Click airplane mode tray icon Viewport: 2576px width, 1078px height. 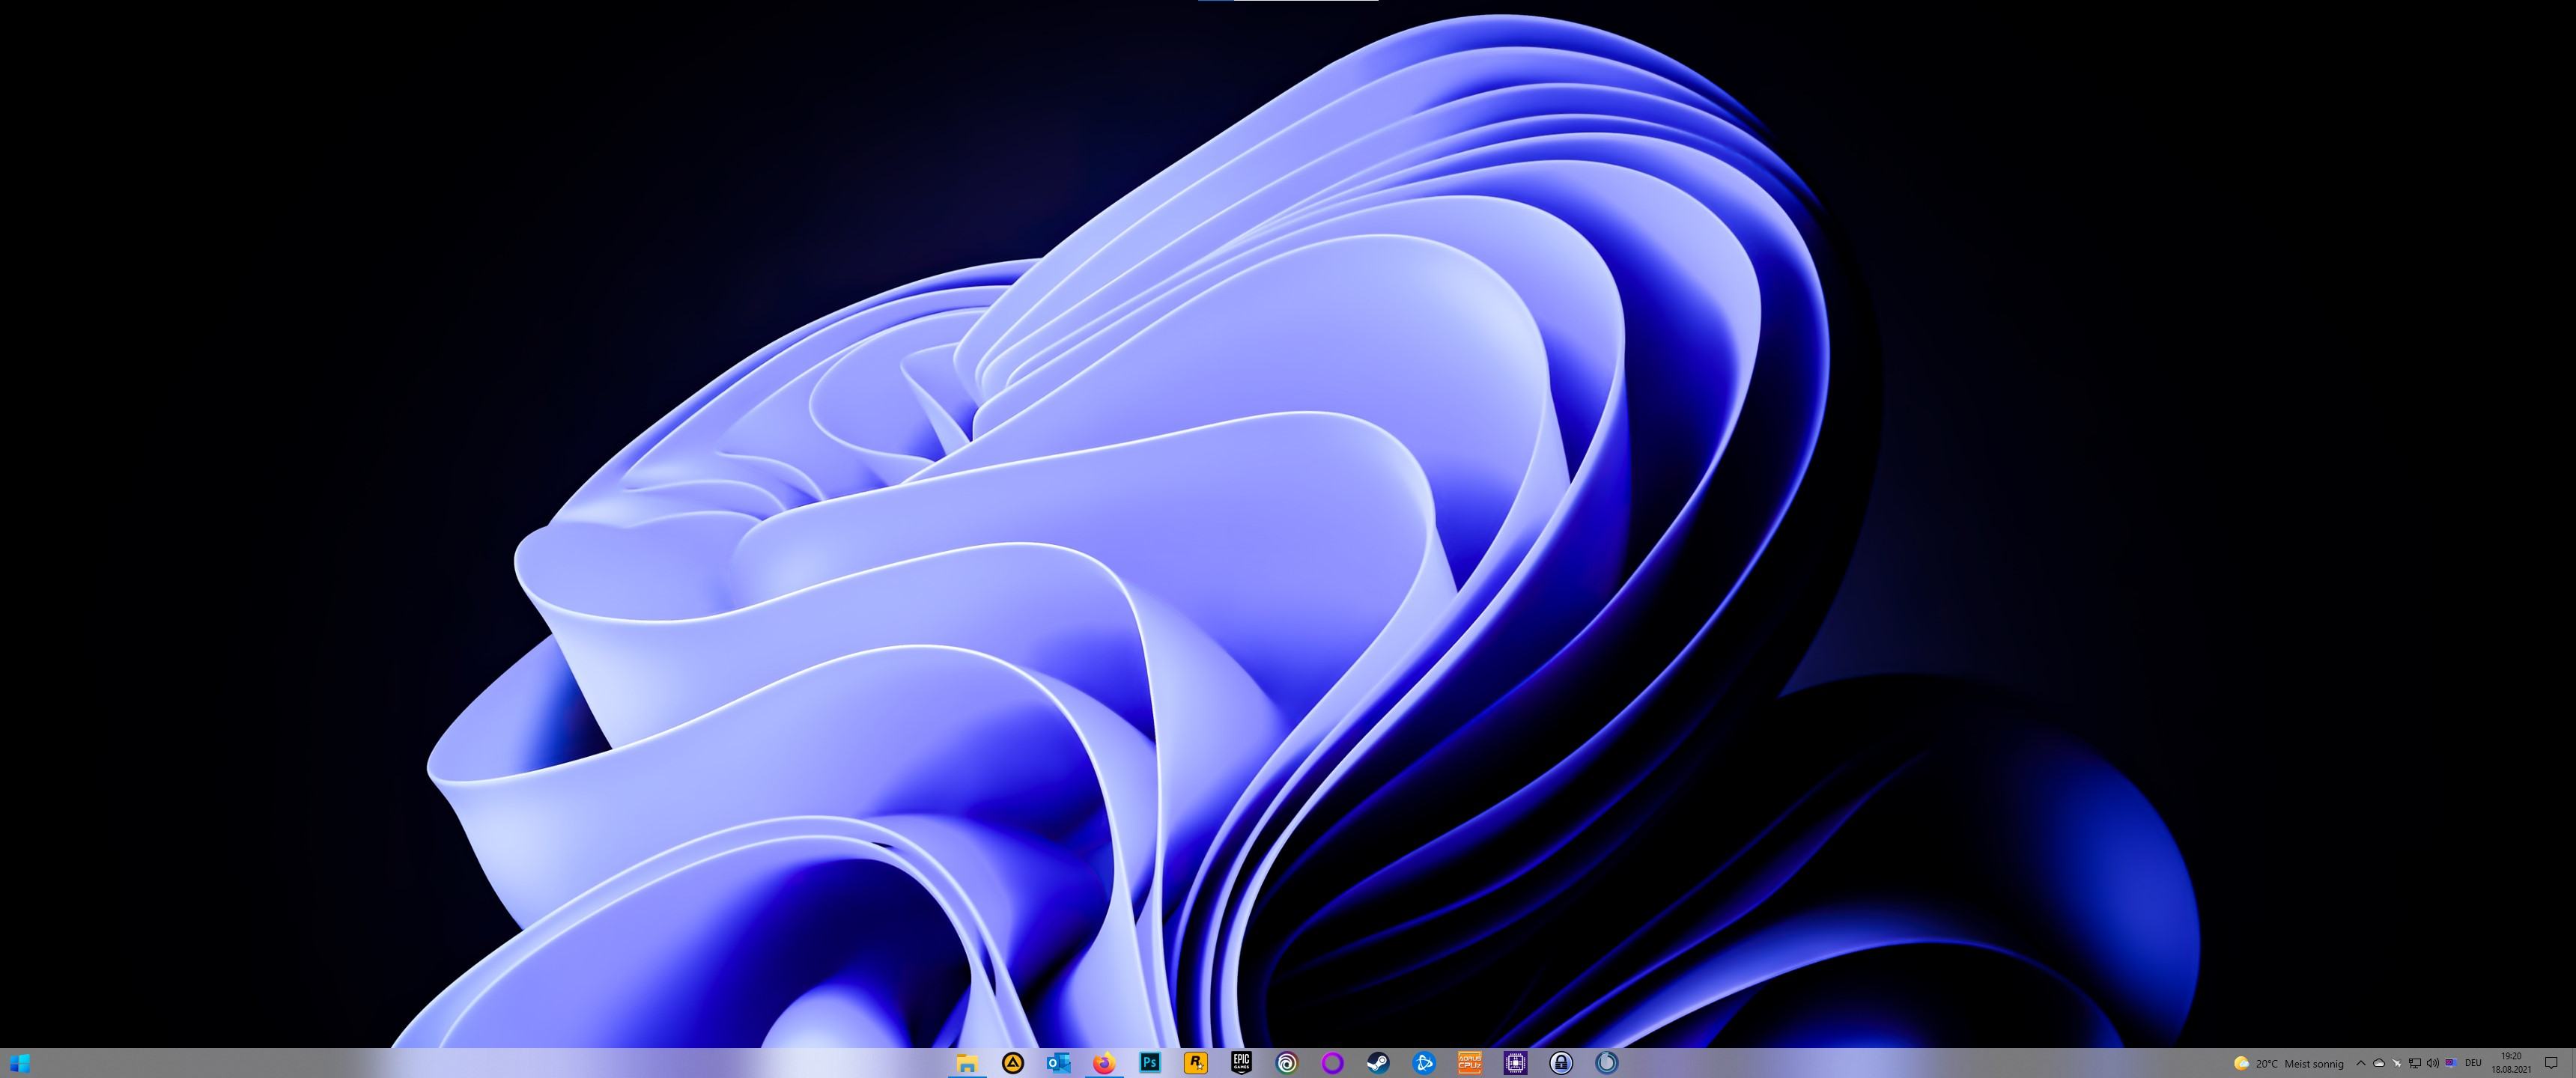click(x=2397, y=1064)
